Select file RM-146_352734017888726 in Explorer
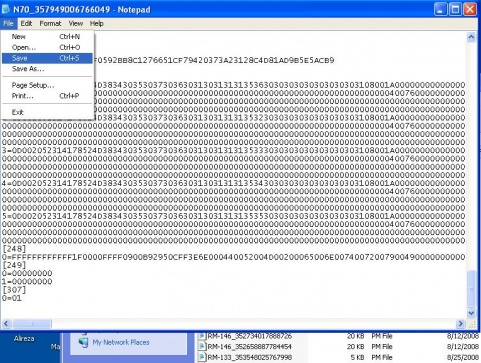Viewport: 481px width, 363px height. 249,336
